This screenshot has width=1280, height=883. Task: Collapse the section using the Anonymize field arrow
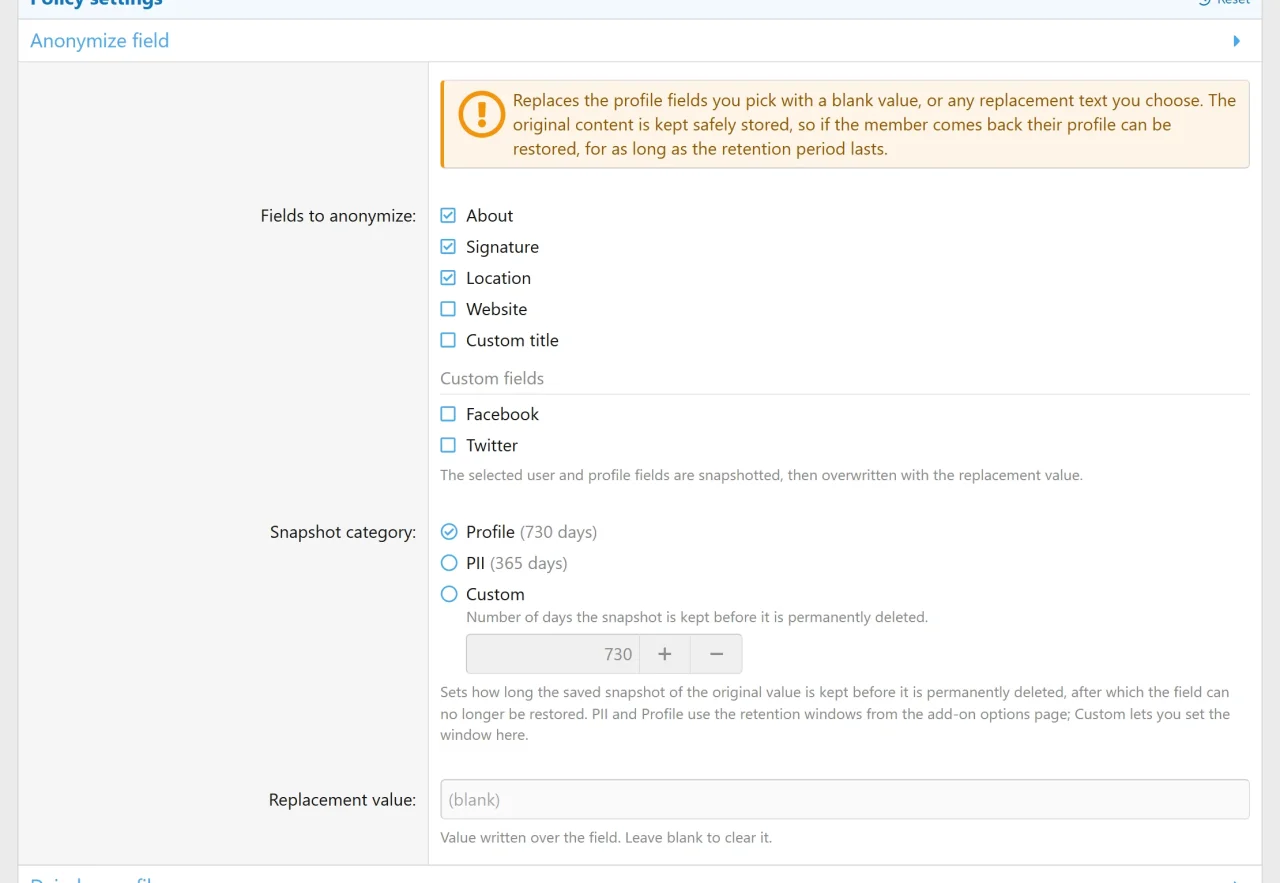click(x=1237, y=41)
